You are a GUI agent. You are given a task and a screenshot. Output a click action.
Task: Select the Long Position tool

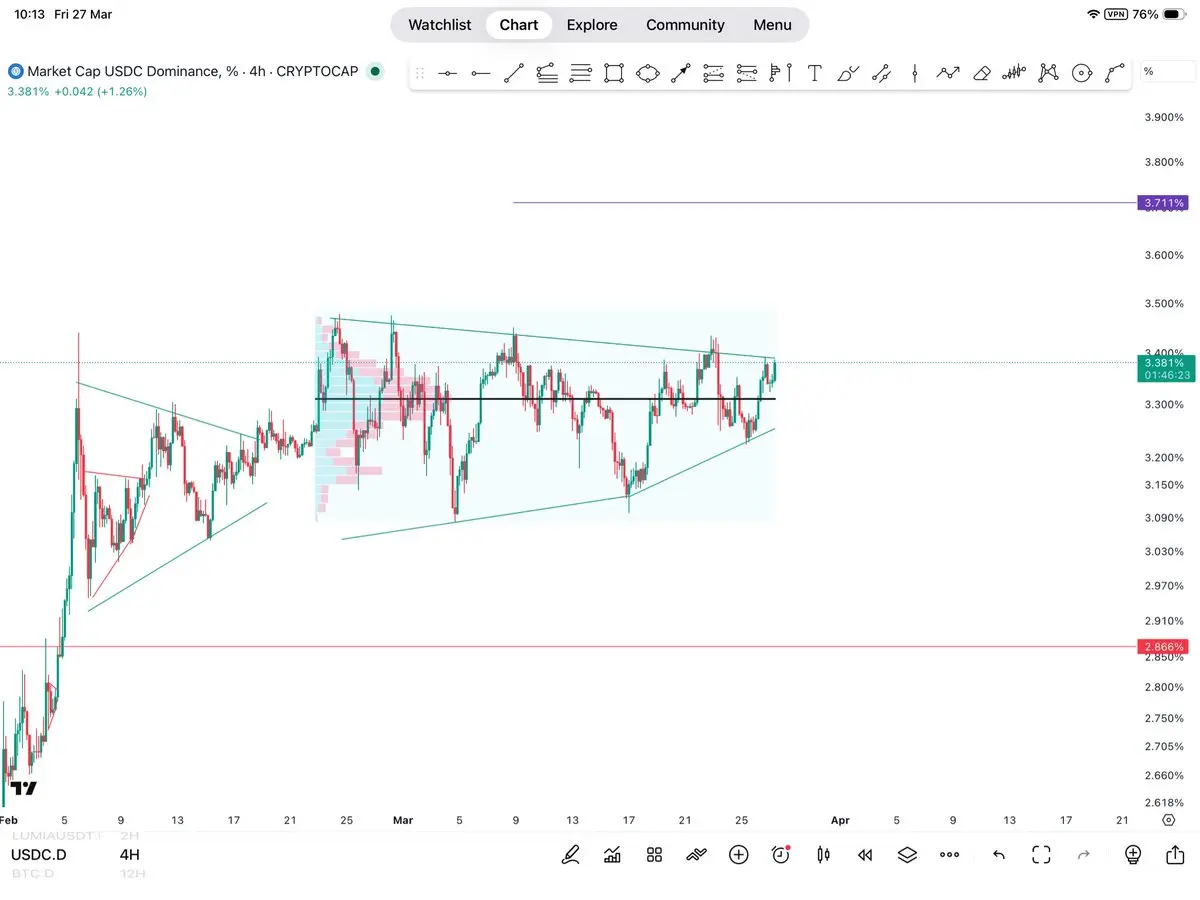(714, 73)
